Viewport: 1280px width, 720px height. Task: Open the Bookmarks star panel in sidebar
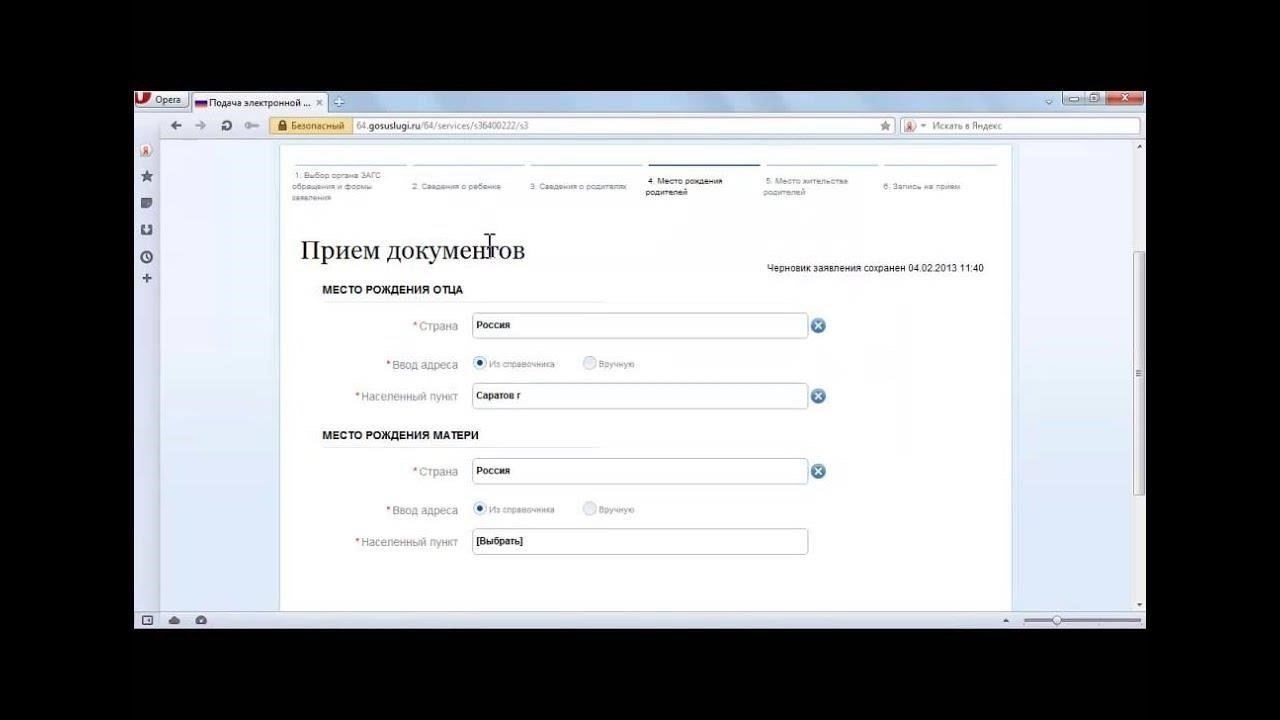146,176
